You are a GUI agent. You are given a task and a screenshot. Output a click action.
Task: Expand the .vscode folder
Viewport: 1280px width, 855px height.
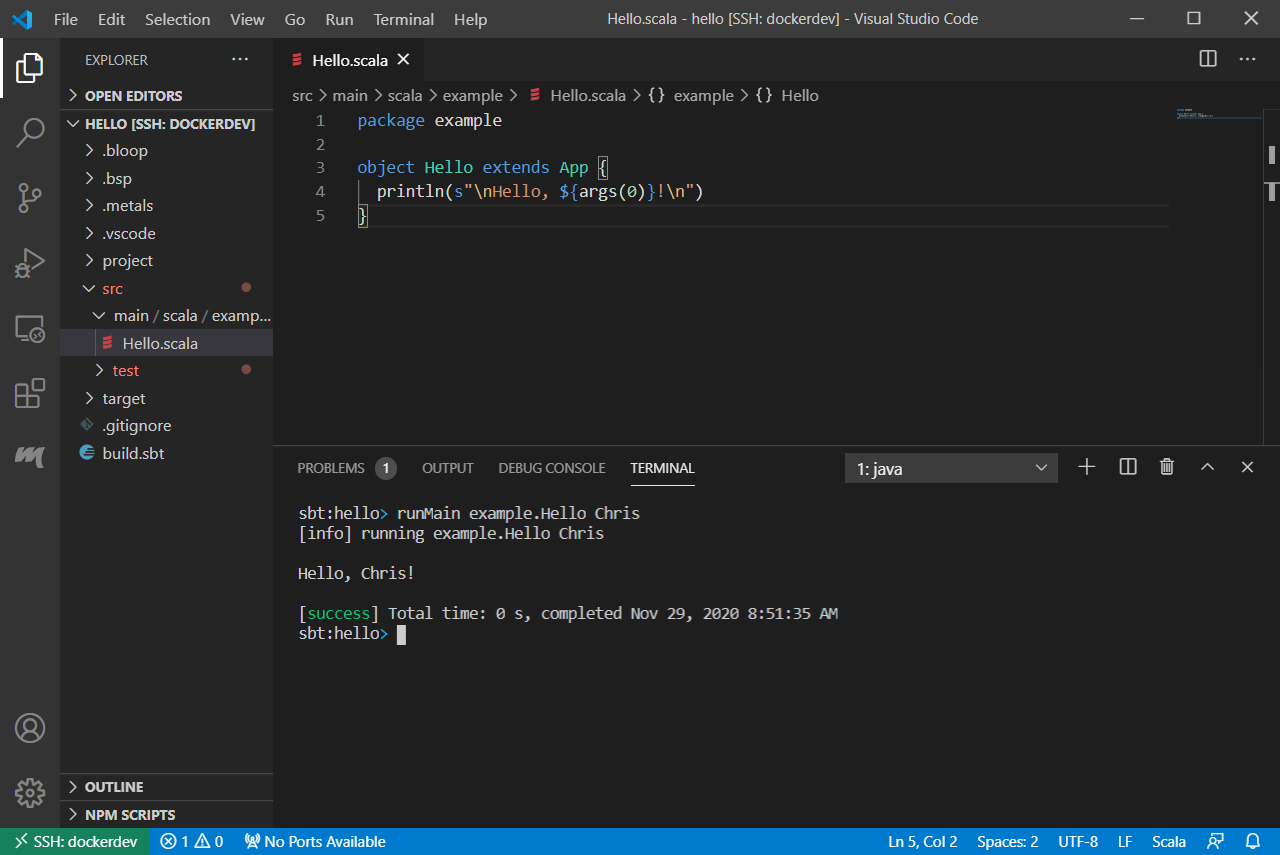[166, 234]
